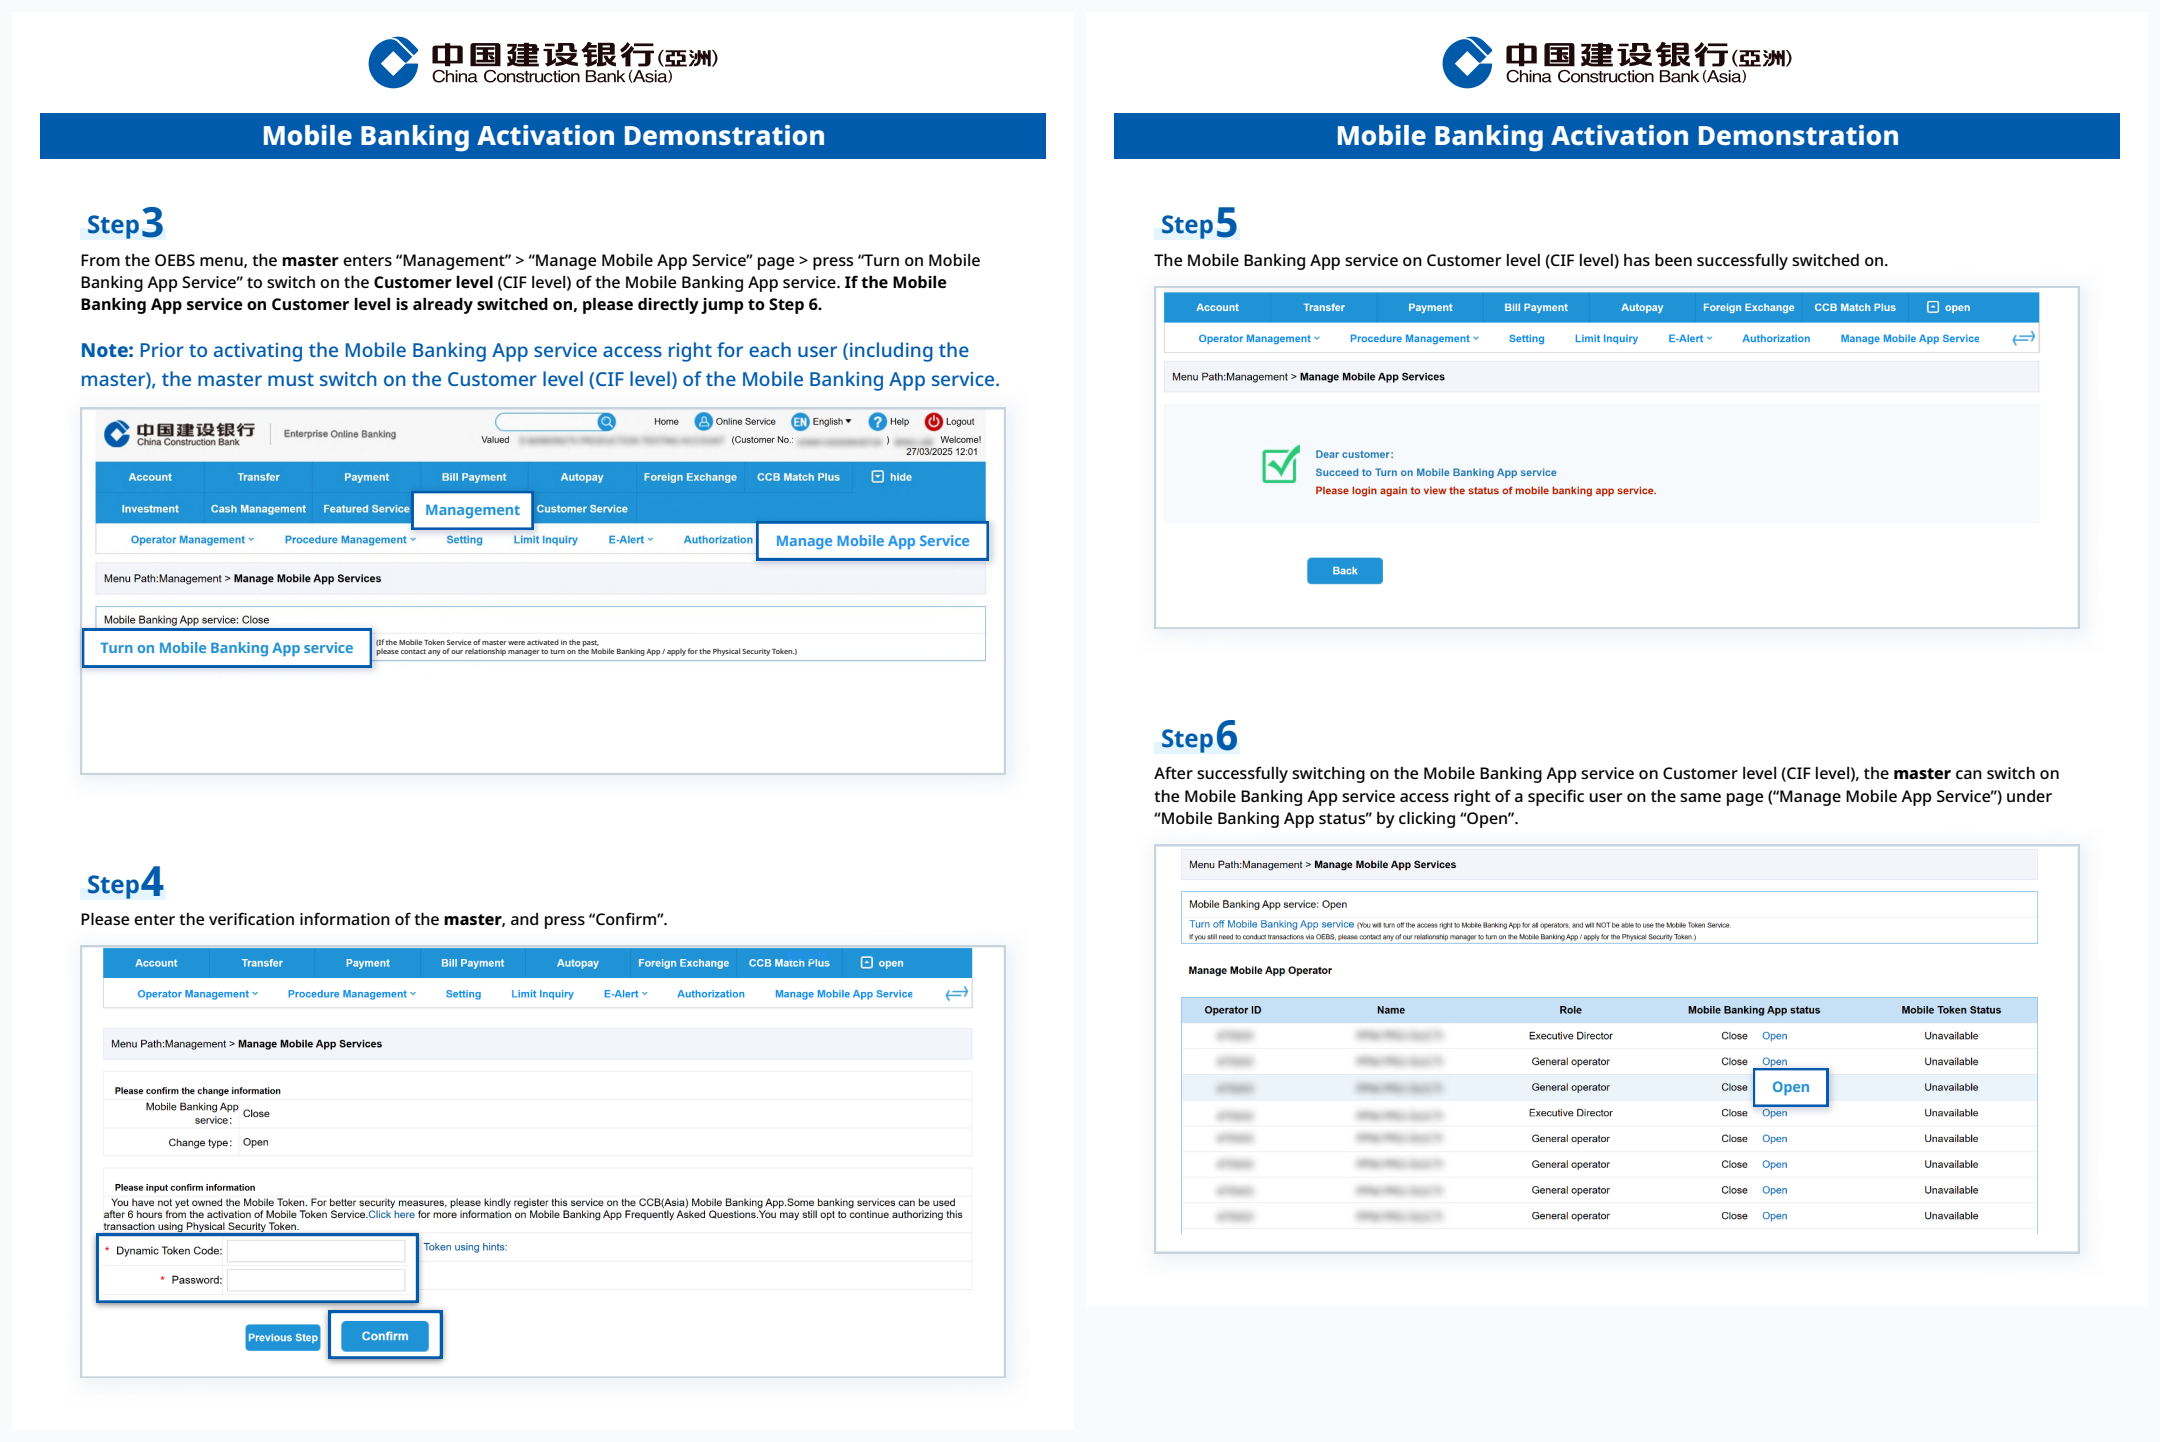Viewport: 2160px width, 1442px height.
Task: Expand Operator Management dropdown in Step 4
Action: 198,994
